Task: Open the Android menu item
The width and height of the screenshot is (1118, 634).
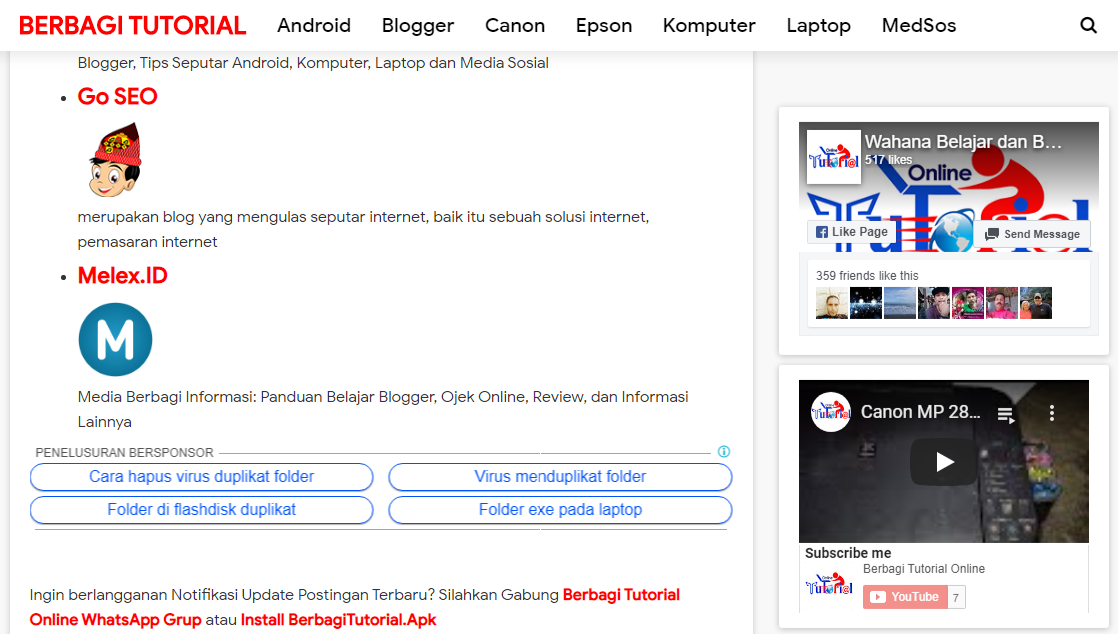Action: coord(314,26)
